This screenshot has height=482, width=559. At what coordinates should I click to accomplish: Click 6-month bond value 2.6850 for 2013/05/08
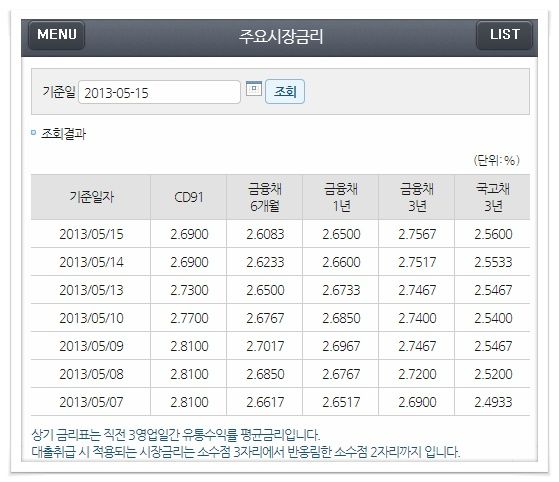pos(265,374)
